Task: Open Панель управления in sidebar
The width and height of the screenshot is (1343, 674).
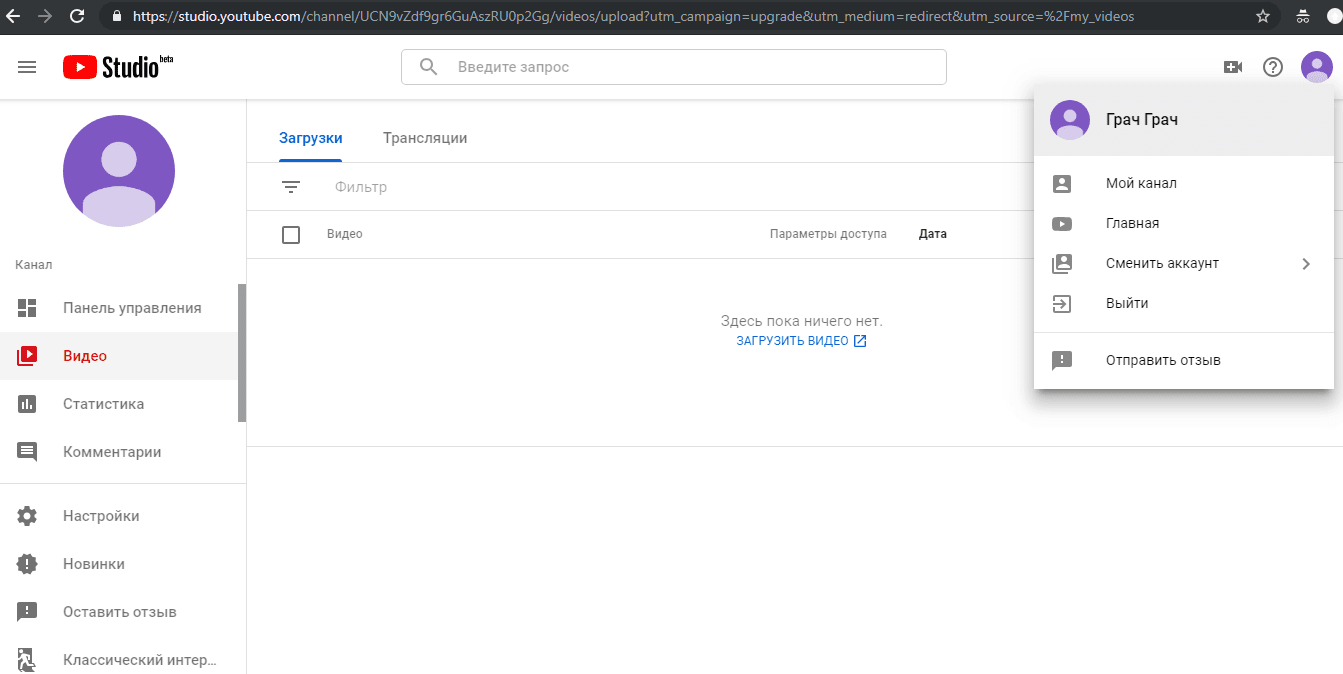Action: pyautogui.click(x=119, y=308)
